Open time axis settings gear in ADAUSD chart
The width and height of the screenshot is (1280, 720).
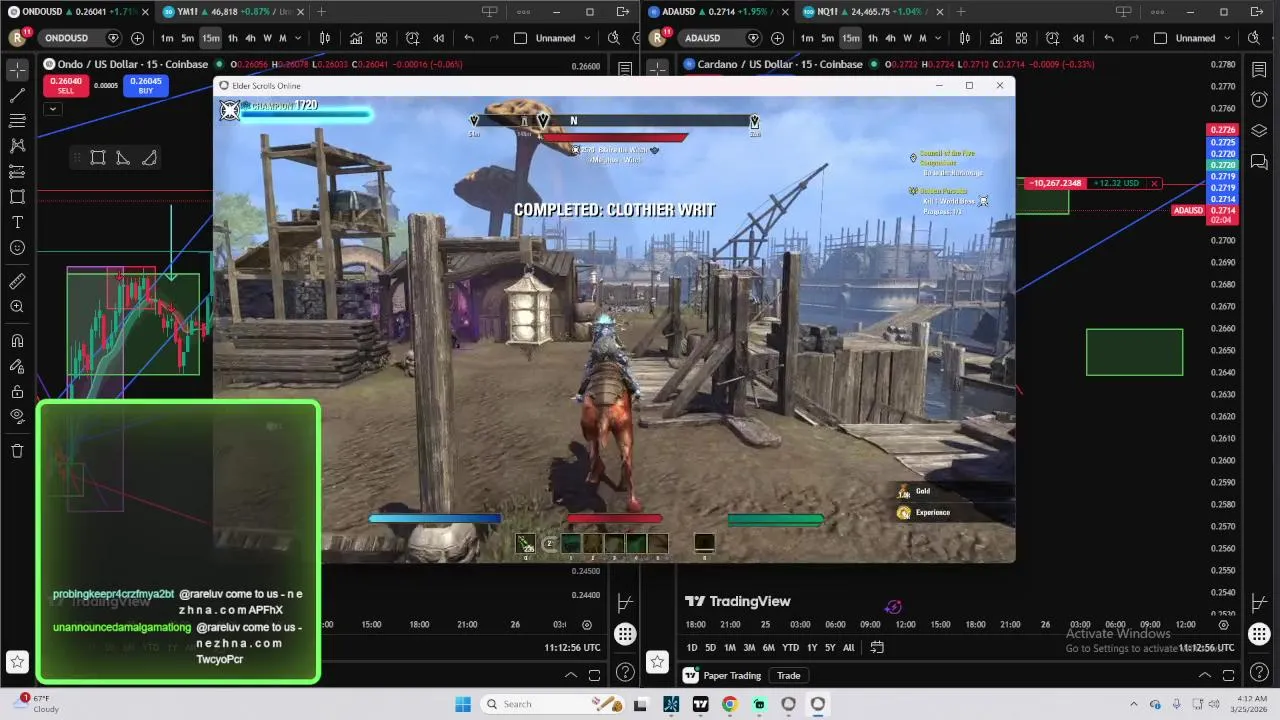coord(1223,624)
